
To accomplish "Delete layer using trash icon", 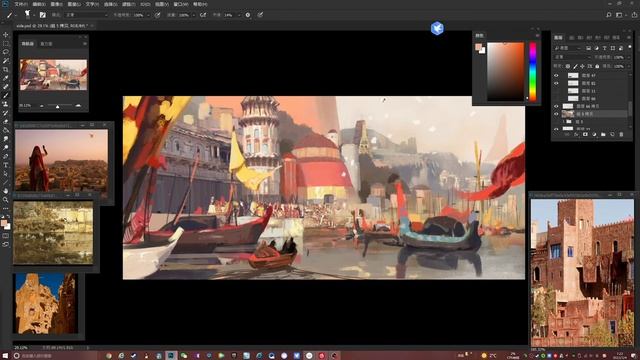I will [x=621, y=134].
